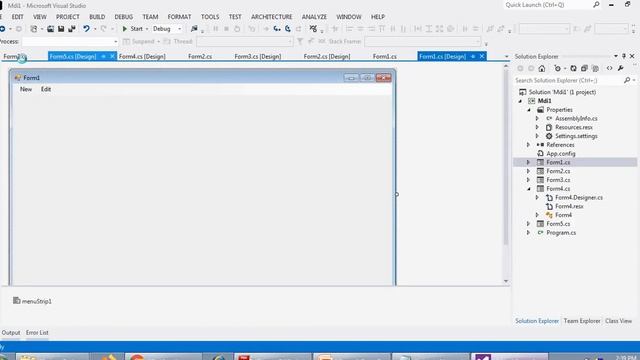This screenshot has width=640, height=360.
Task: Collapse the Form4.cs tree node
Action: [x=529, y=189]
